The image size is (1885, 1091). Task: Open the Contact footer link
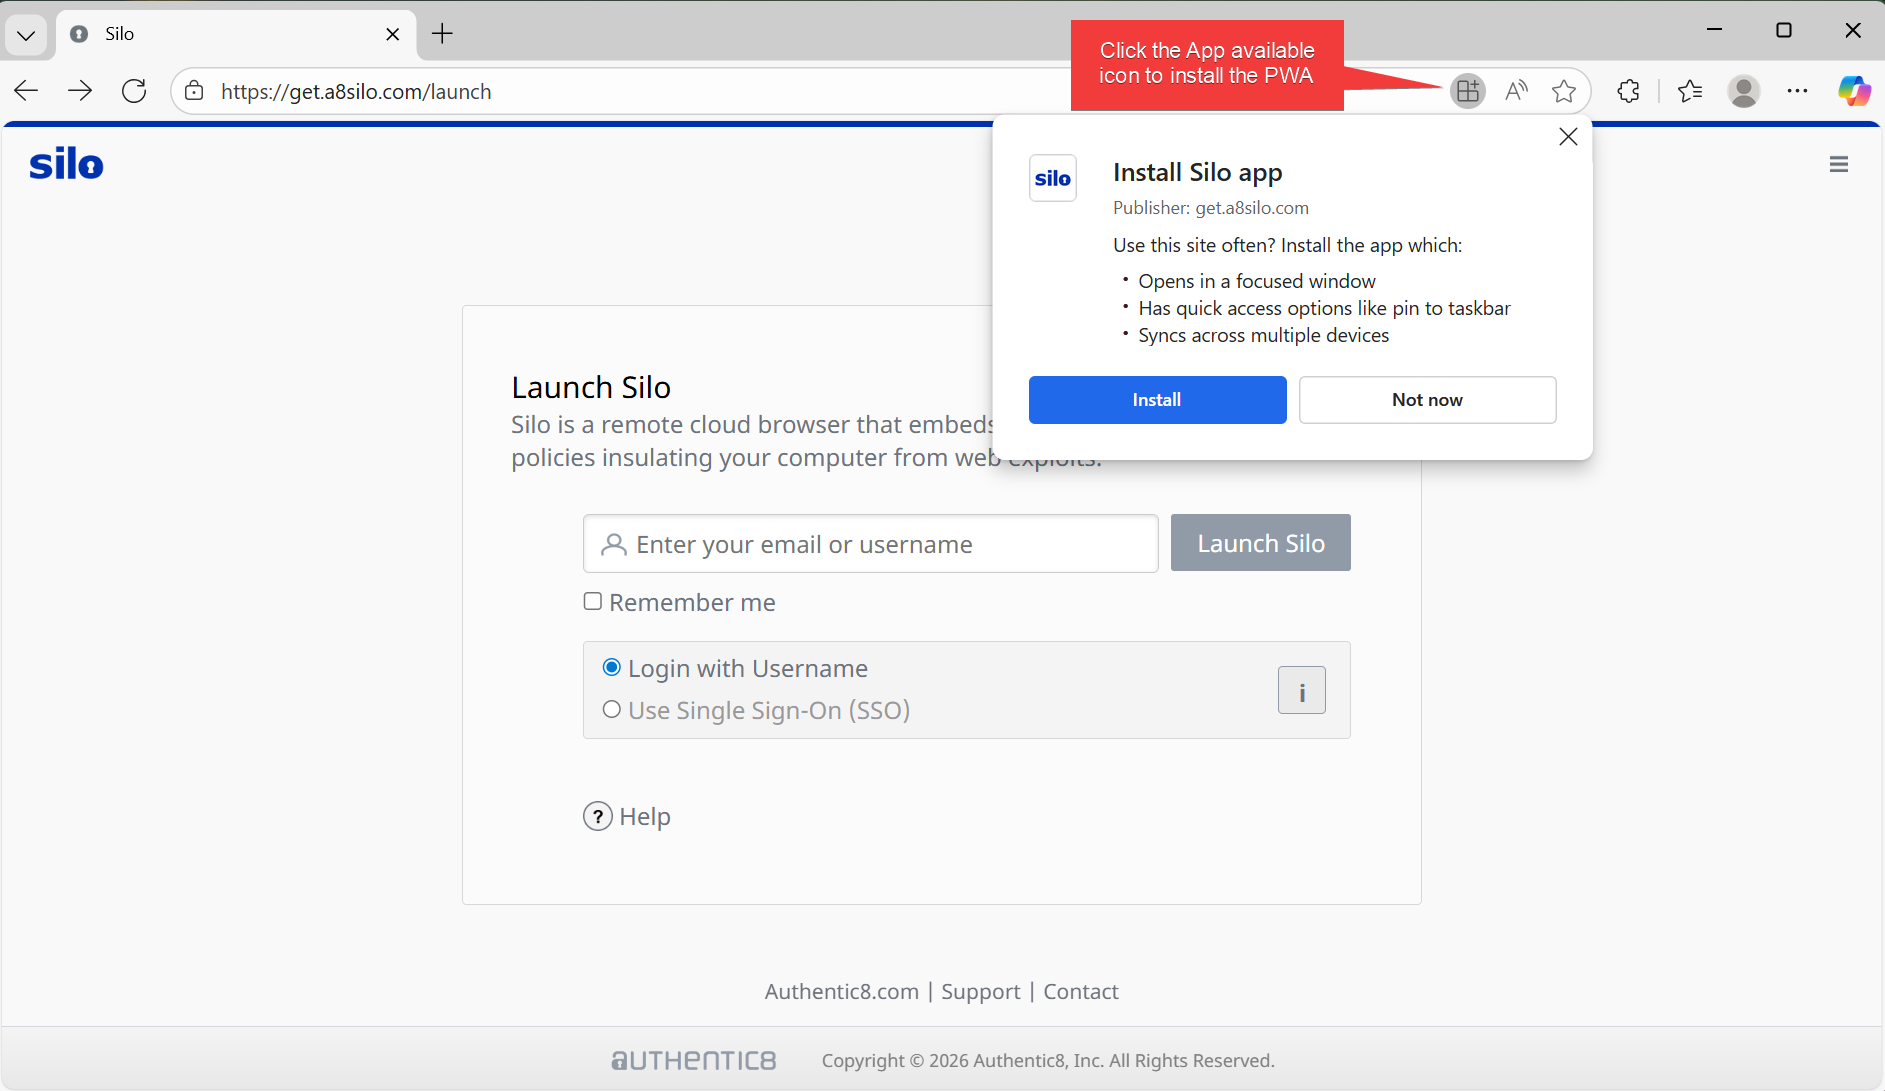pyautogui.click(x=1080, y=992)
